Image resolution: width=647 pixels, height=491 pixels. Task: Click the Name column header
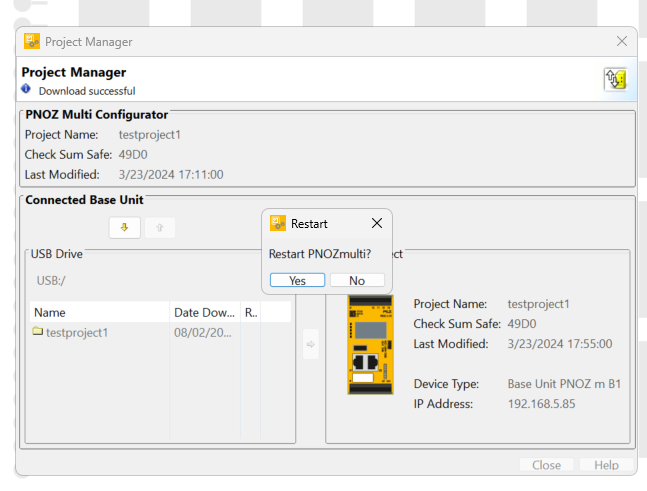[99, 312]
